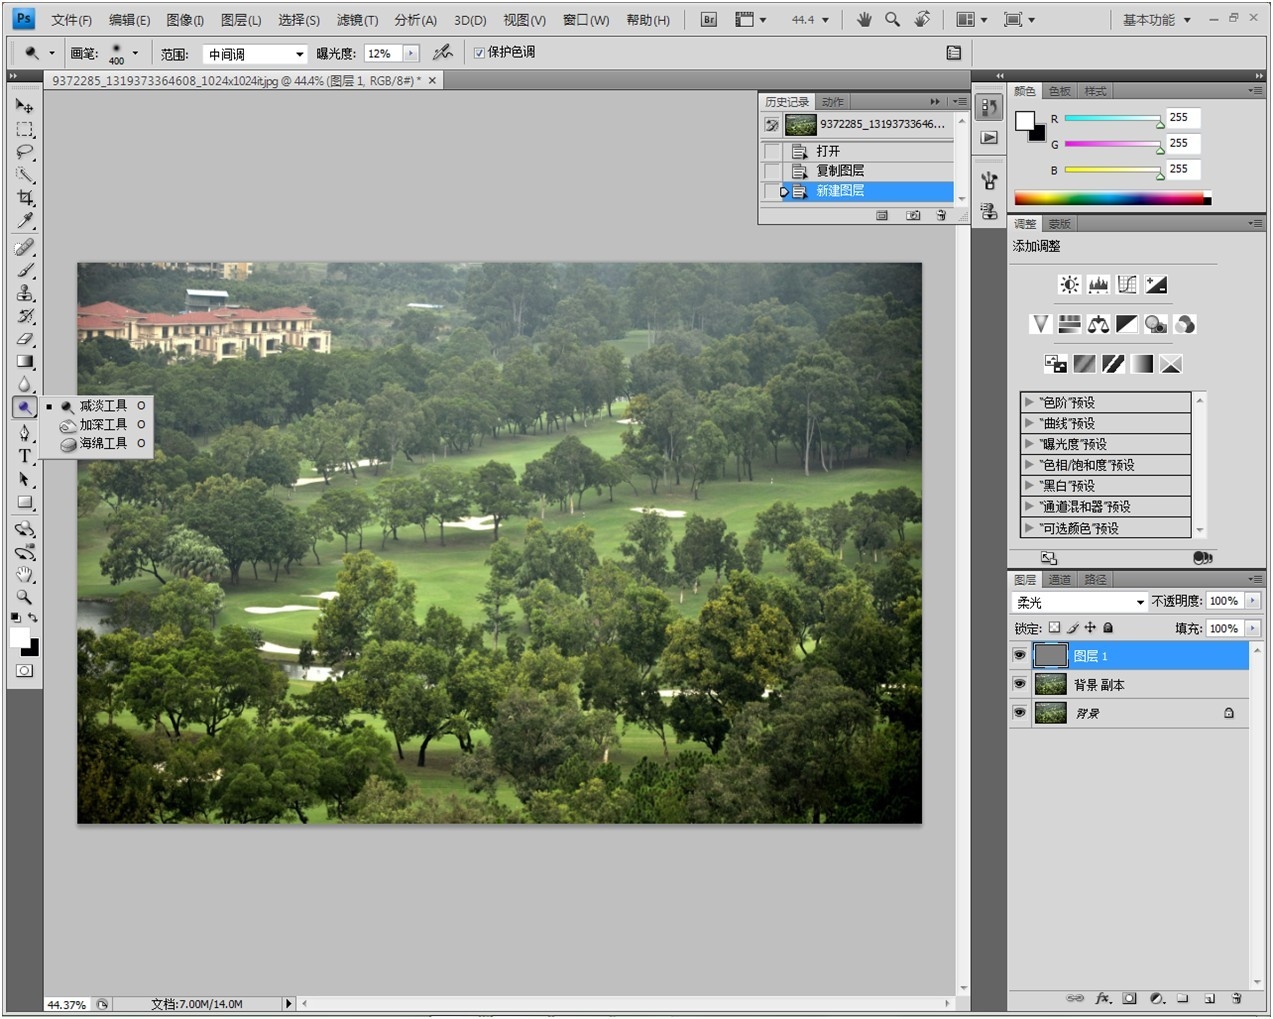Toggle visibility of 图层 1
This screenshot has width=1273, height=1019.
tap(1019, 655)
